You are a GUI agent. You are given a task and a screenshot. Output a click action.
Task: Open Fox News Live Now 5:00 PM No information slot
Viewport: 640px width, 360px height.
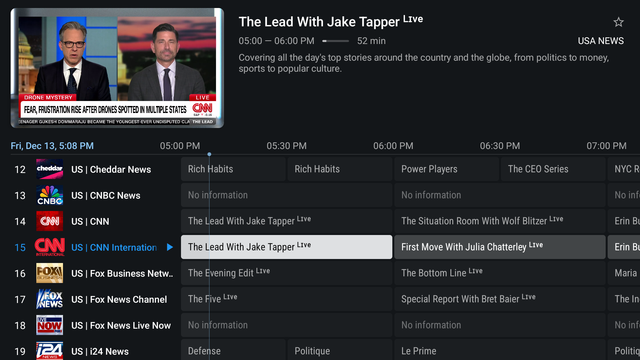pos(287,325)
